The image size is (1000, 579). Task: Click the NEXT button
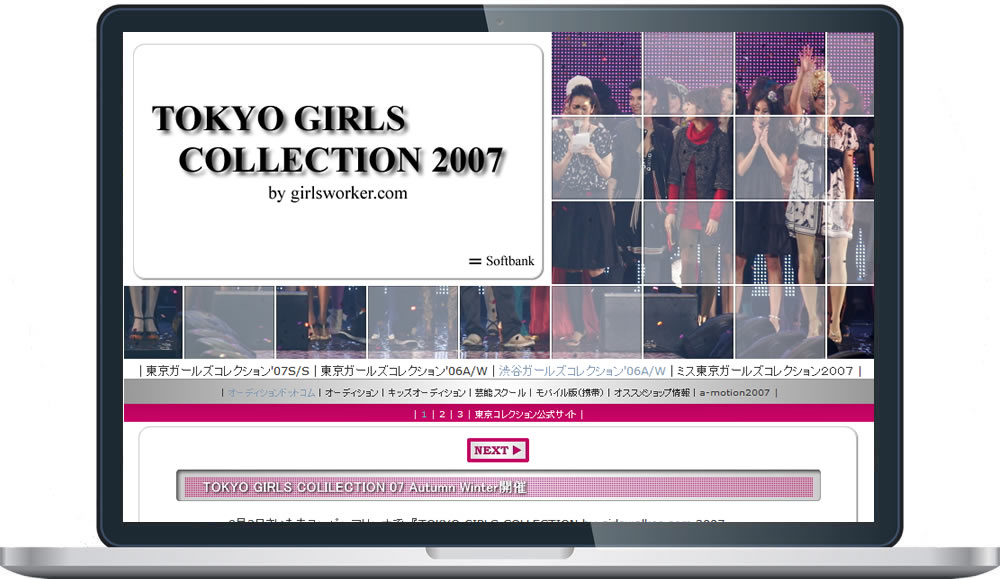click(497, 450)
